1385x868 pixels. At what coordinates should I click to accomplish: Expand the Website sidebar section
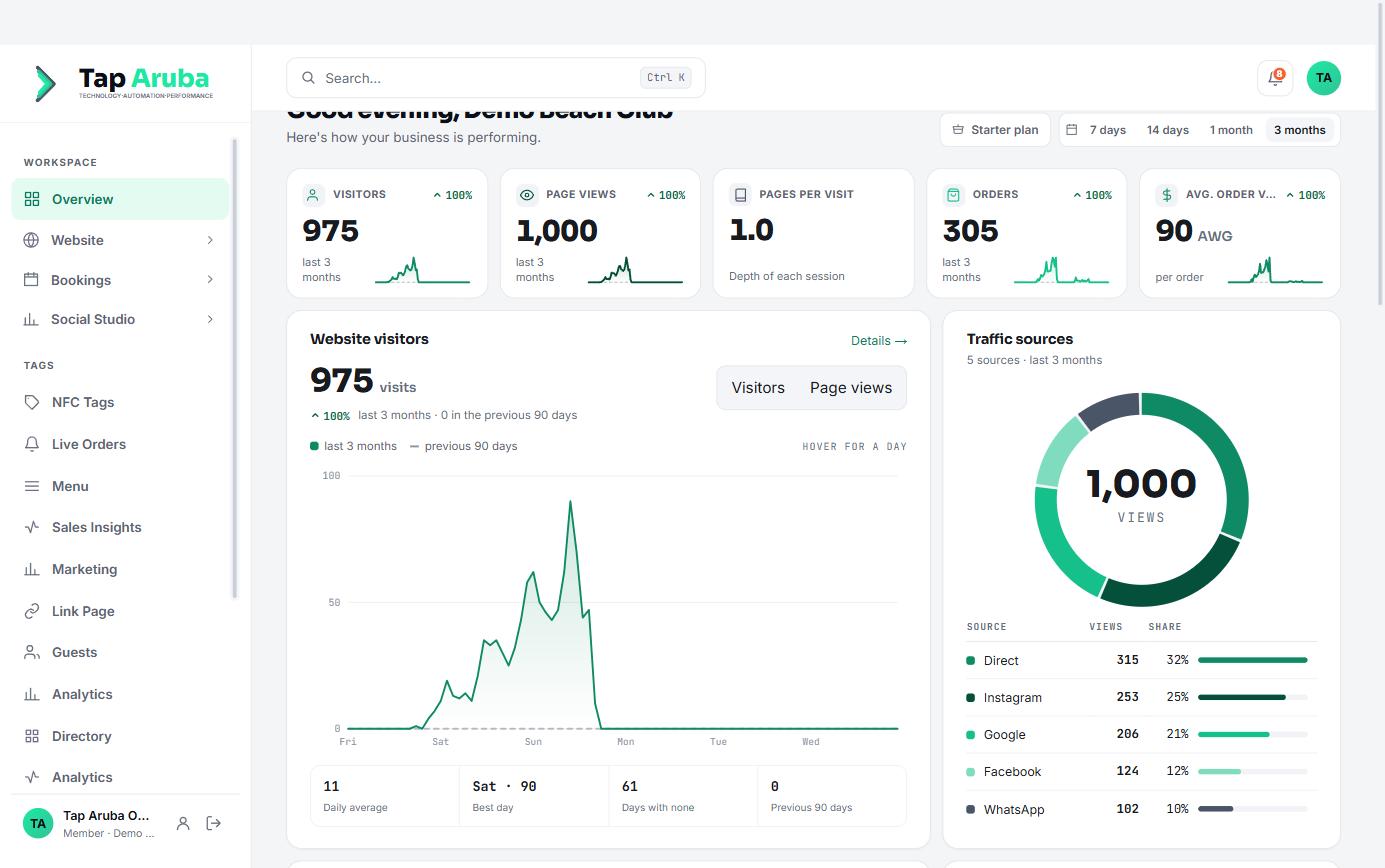click(x=120, y=240)
